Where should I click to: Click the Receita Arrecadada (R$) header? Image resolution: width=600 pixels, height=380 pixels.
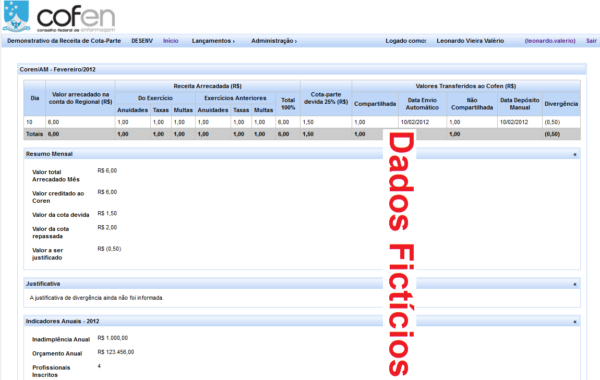point(207,86)
